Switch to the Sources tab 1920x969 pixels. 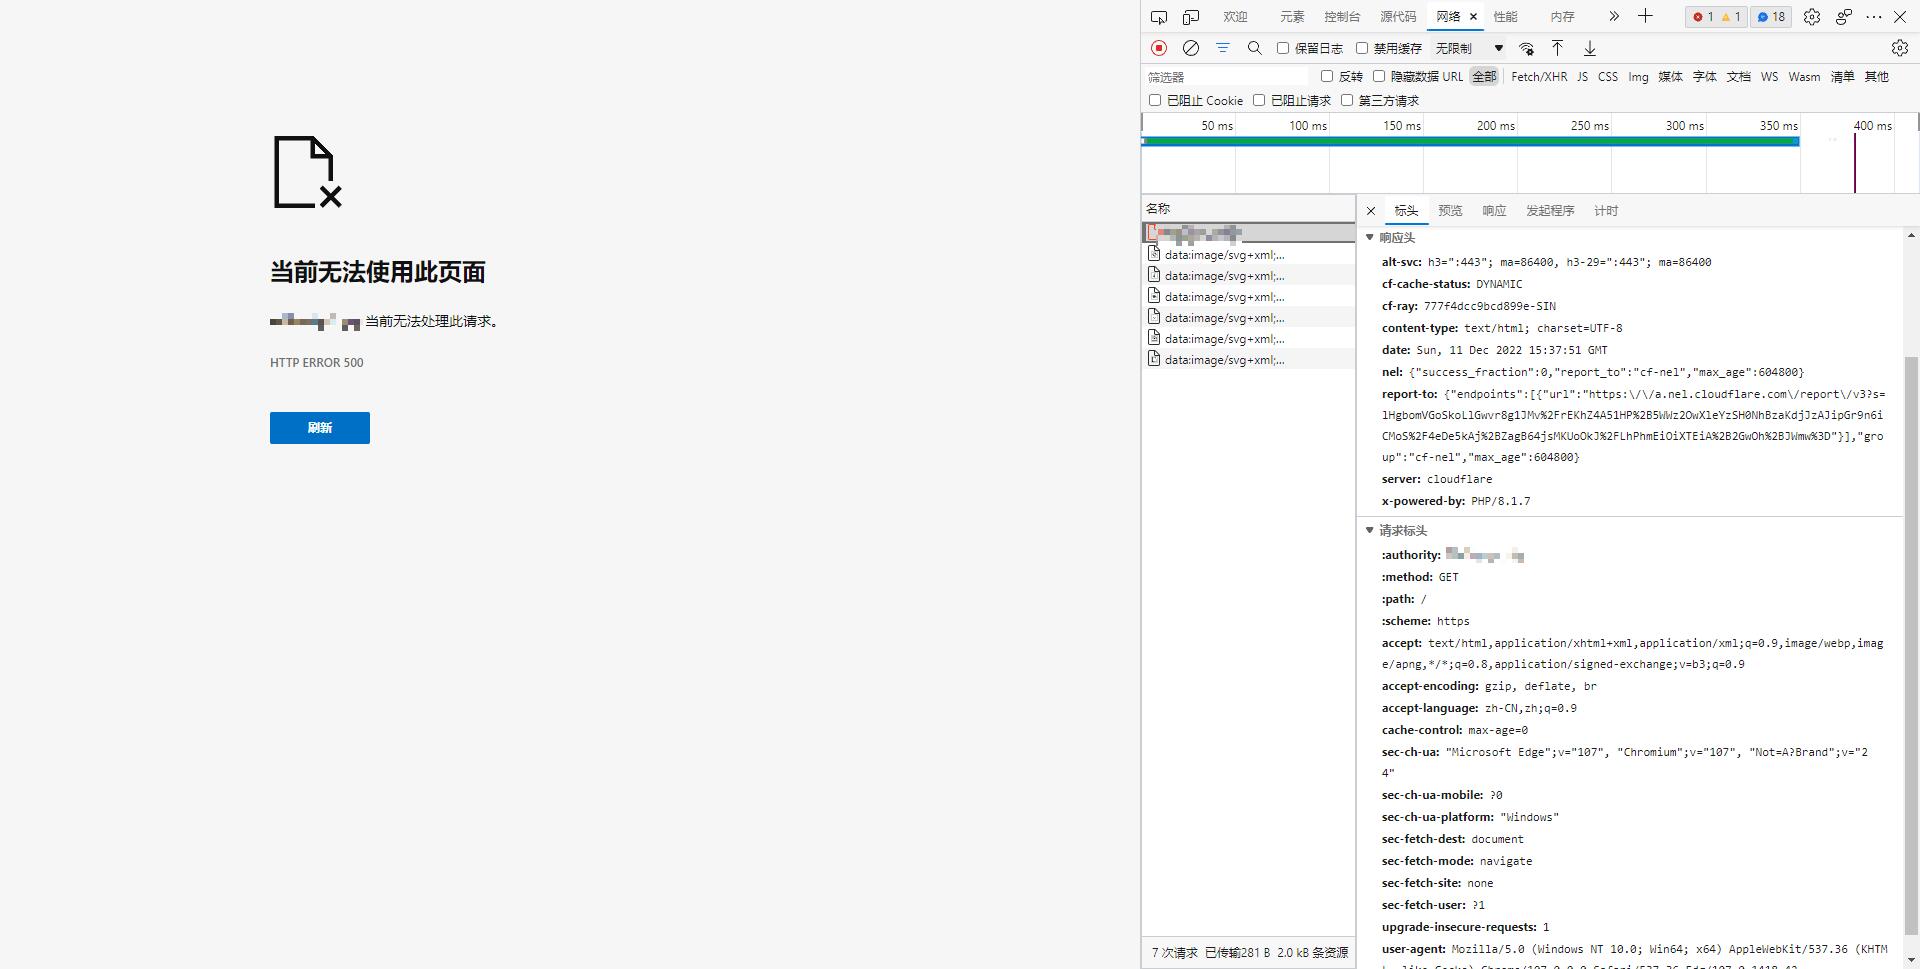(1398, 17)
